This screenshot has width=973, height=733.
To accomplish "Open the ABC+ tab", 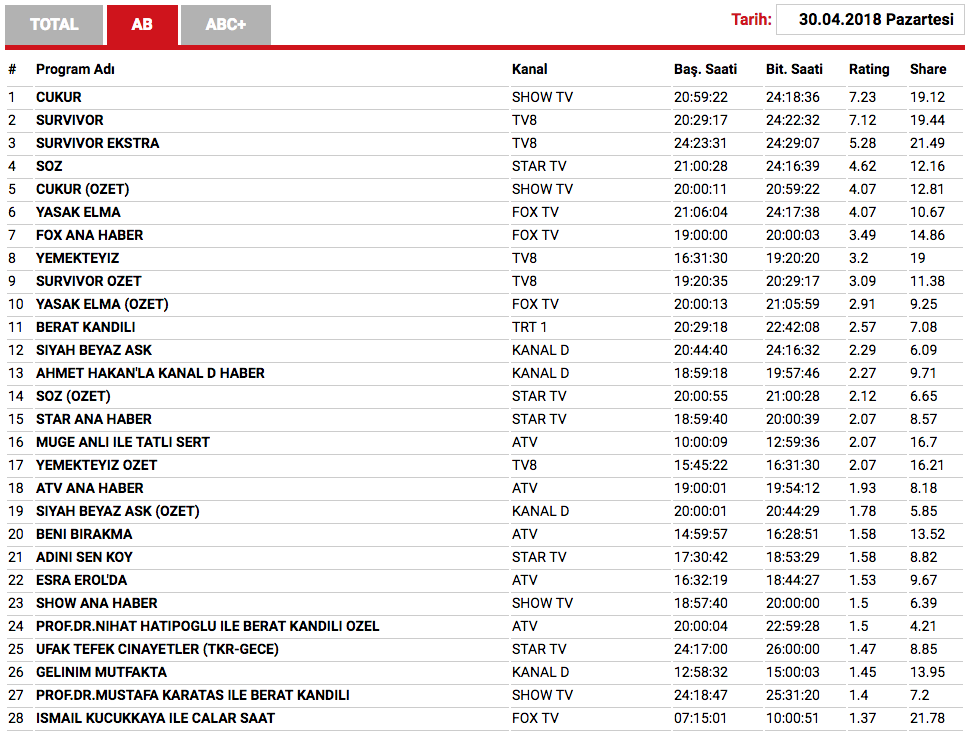I will click(x=226, y=25).
